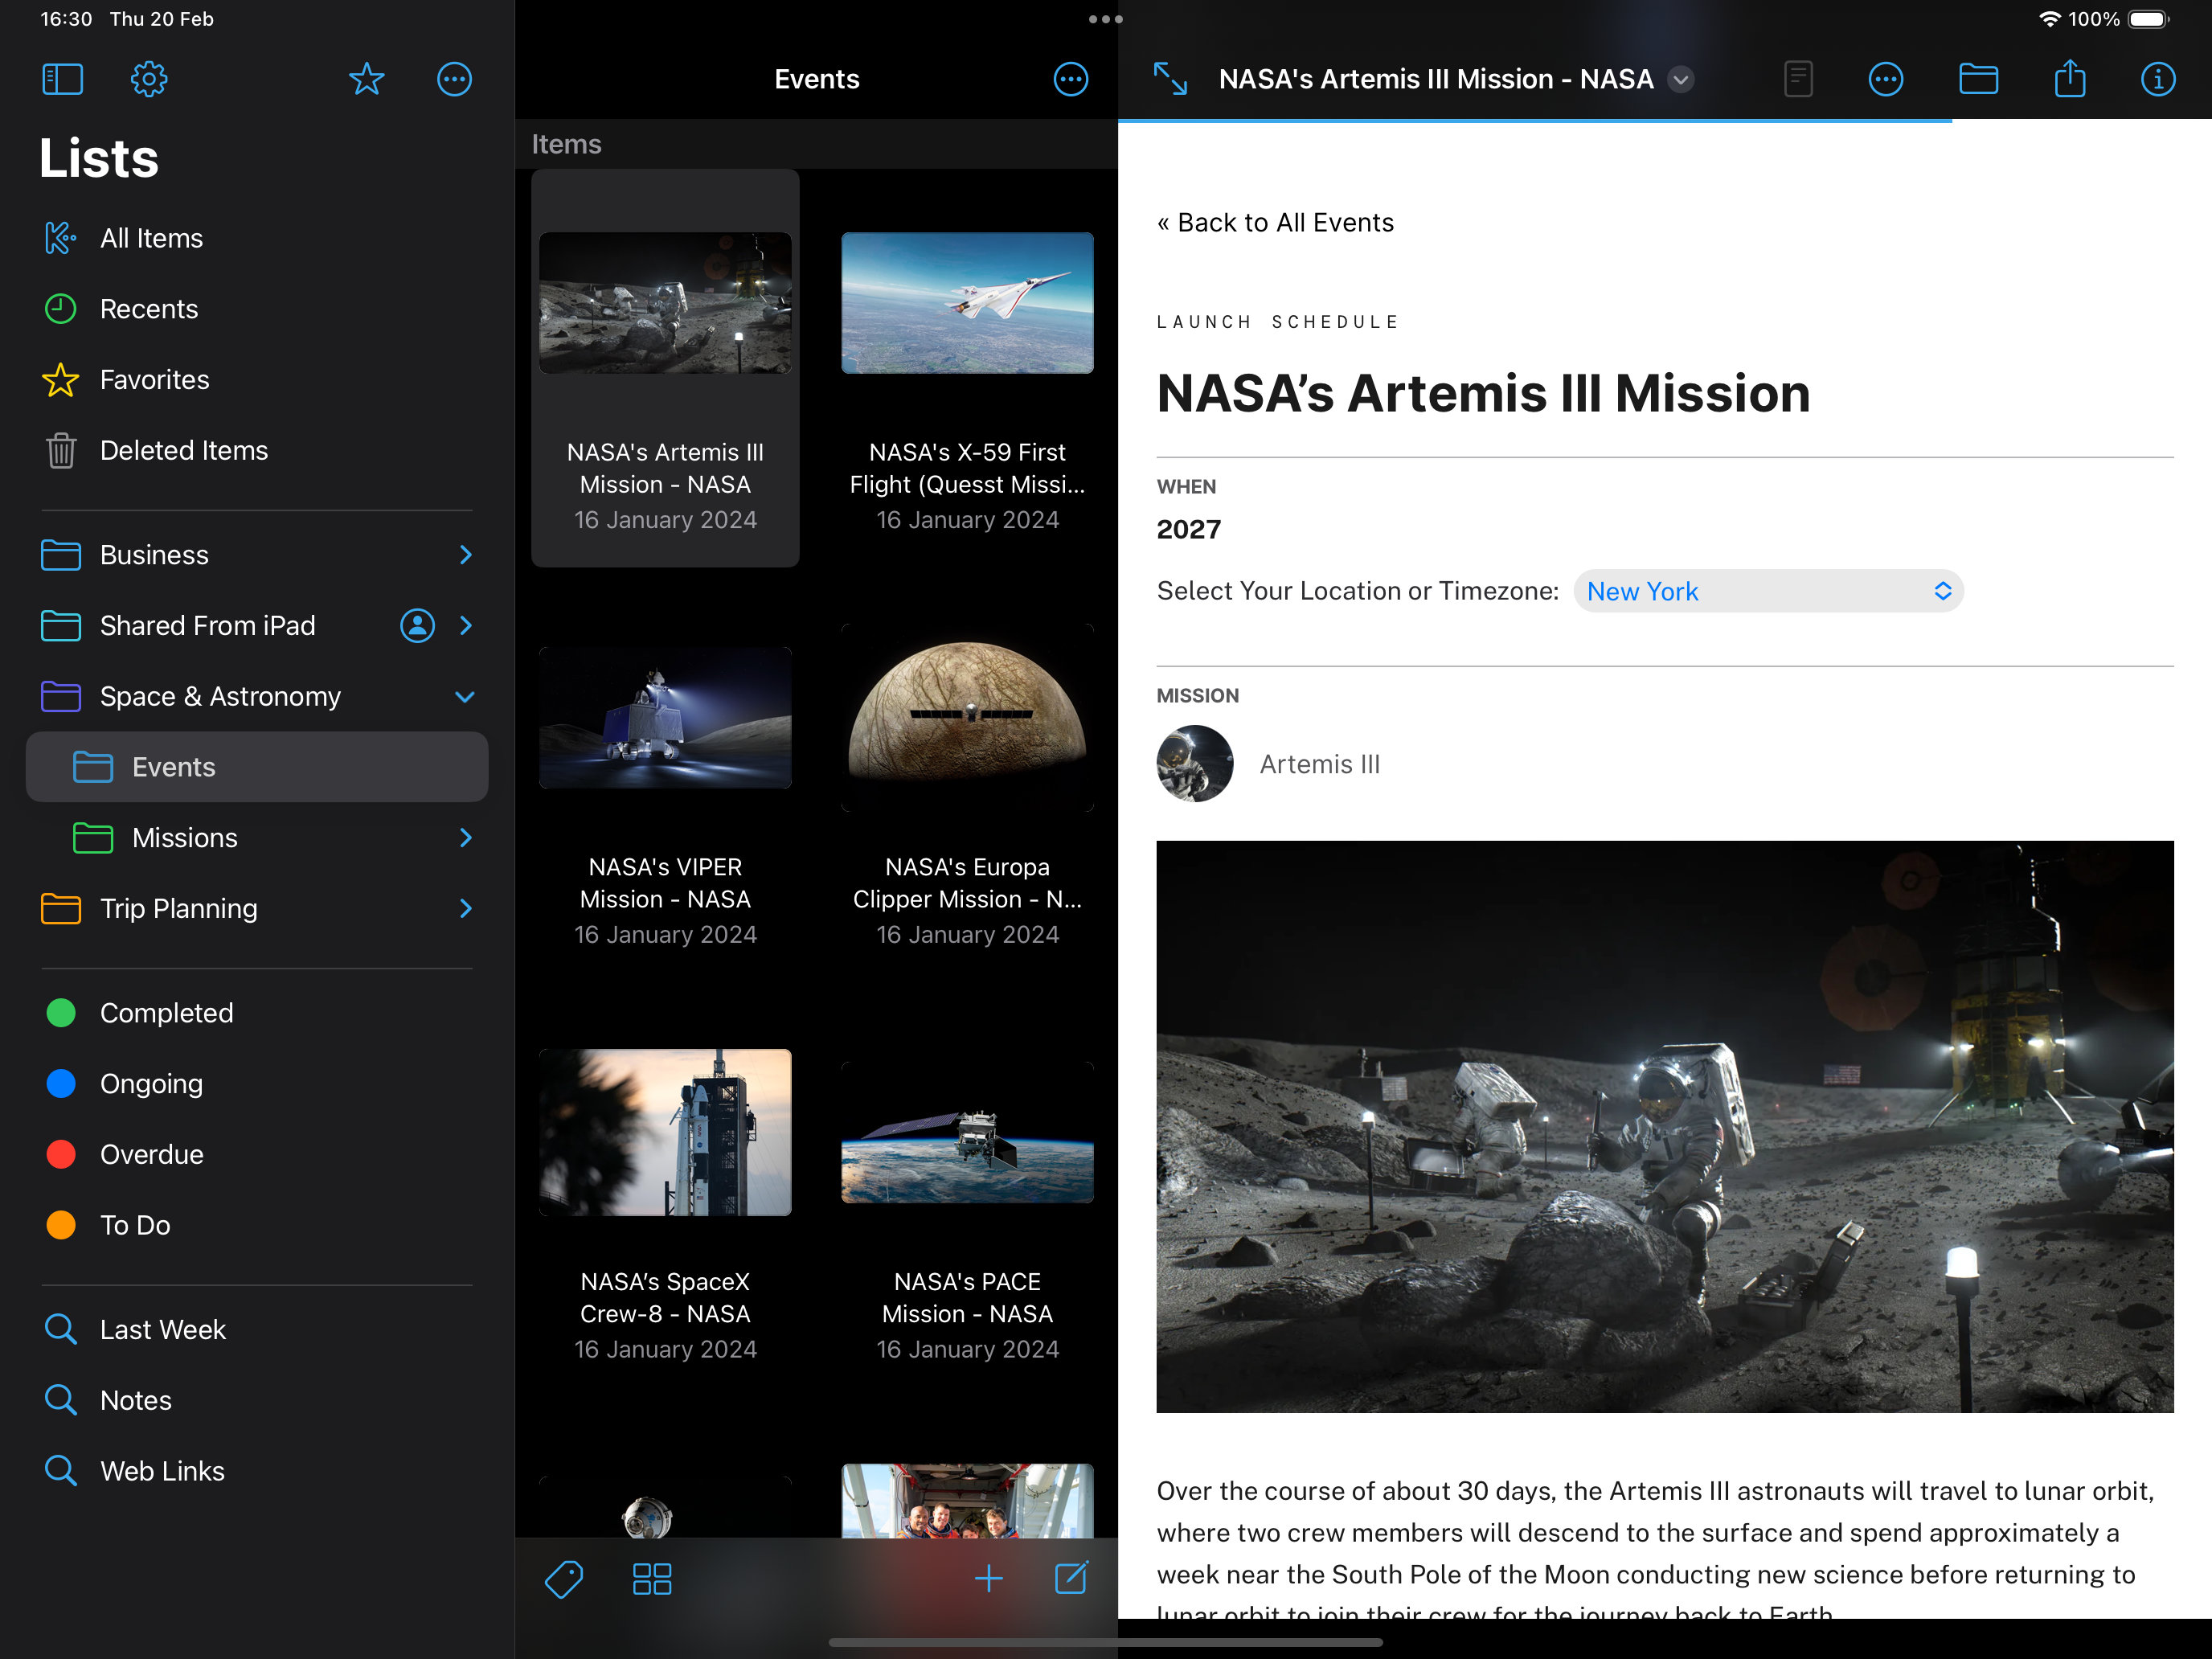2212x1659 pixels.
Task: Open title dropdown arrow next to article name
Action: coord(1681,79)
